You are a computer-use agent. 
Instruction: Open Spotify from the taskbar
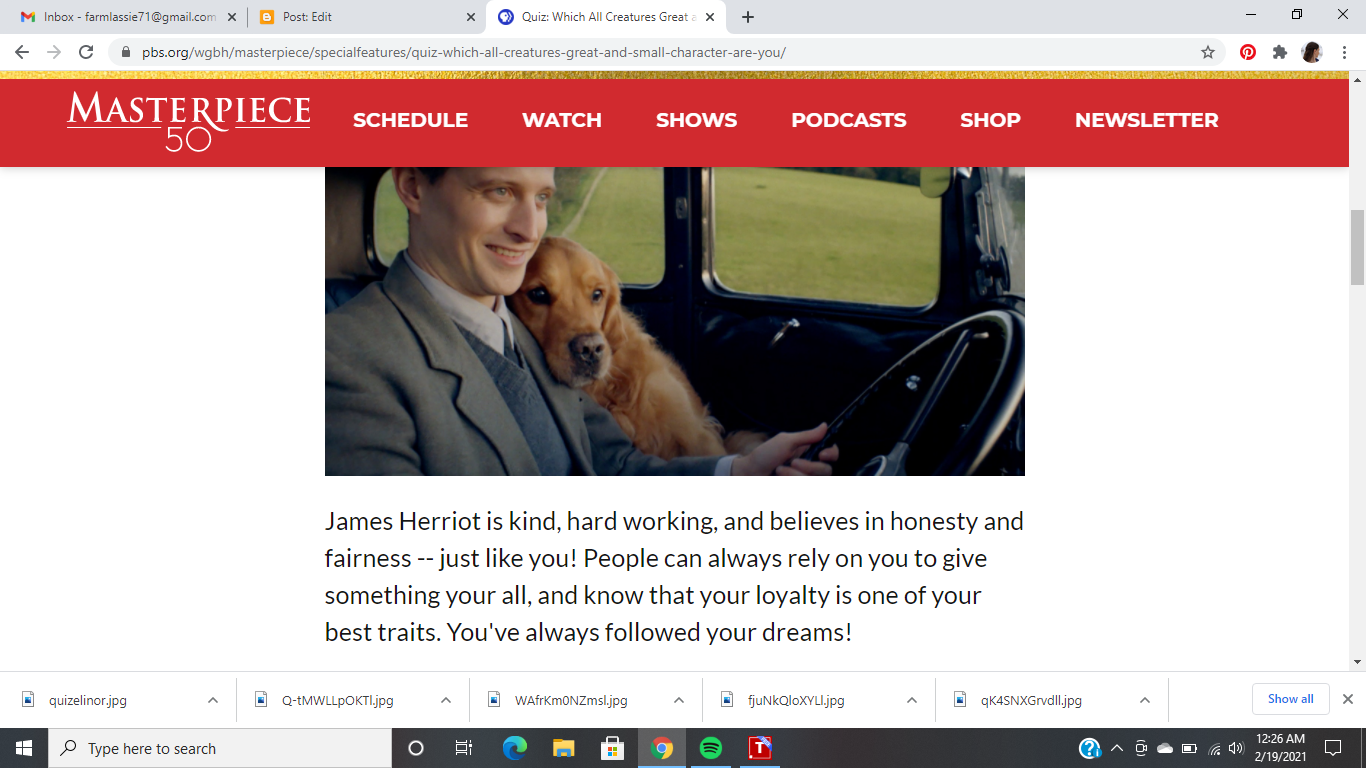tap(710, 748)
